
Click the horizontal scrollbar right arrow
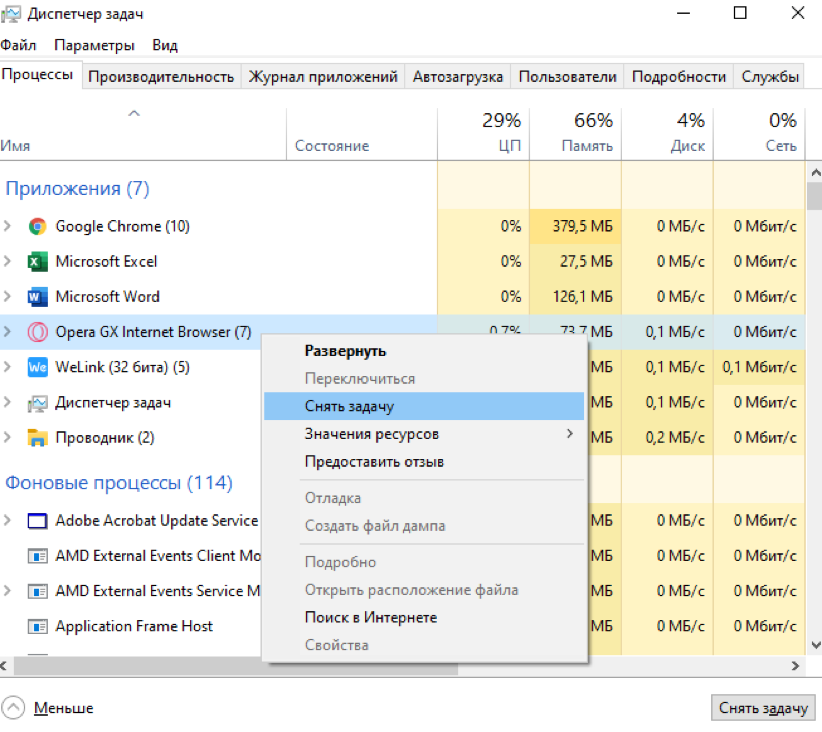(795, 666)
